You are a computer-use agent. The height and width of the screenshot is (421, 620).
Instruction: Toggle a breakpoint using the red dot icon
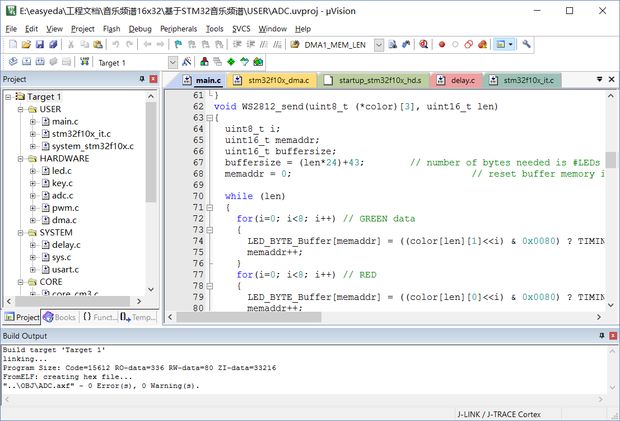point(442,44)
